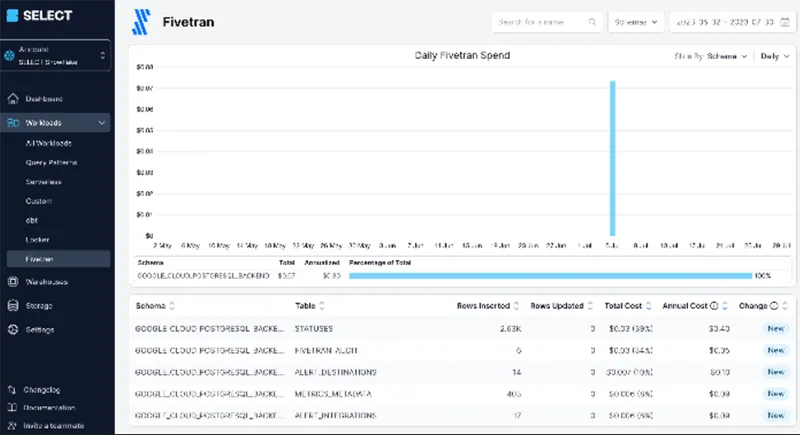Click the Workloads icon in the sidebar

point(13,123)
